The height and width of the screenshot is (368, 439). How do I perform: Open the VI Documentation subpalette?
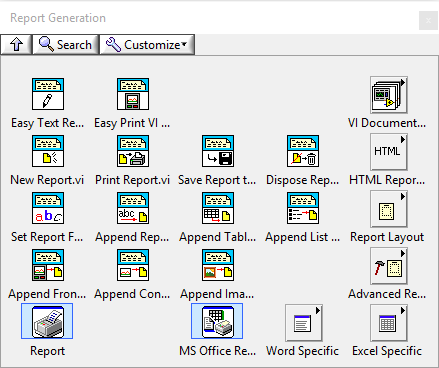389,95
